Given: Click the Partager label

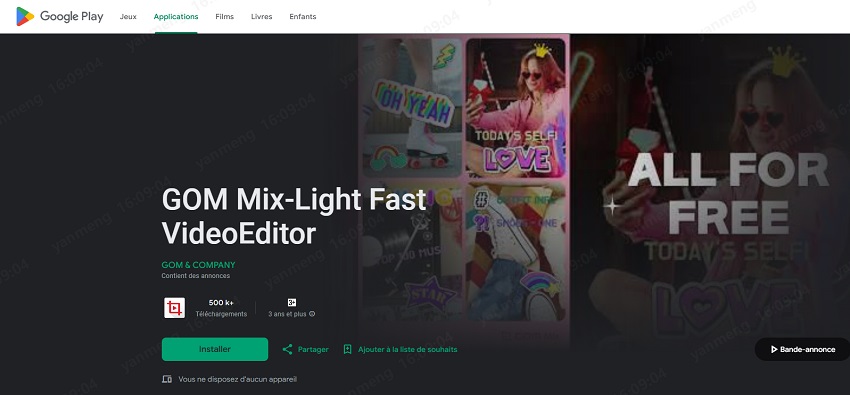Looking at the screenshot, I should click(x=313, y=349).
